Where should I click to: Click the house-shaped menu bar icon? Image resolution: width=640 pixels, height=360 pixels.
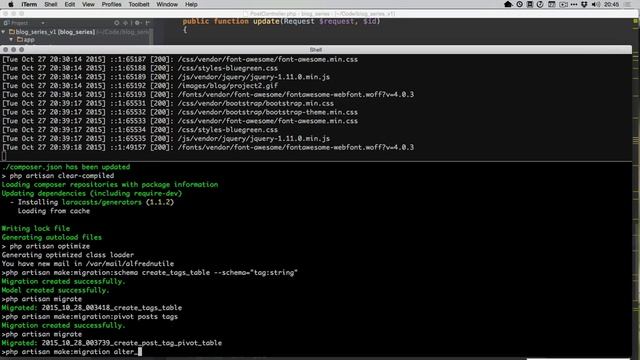tap(508, 4)
